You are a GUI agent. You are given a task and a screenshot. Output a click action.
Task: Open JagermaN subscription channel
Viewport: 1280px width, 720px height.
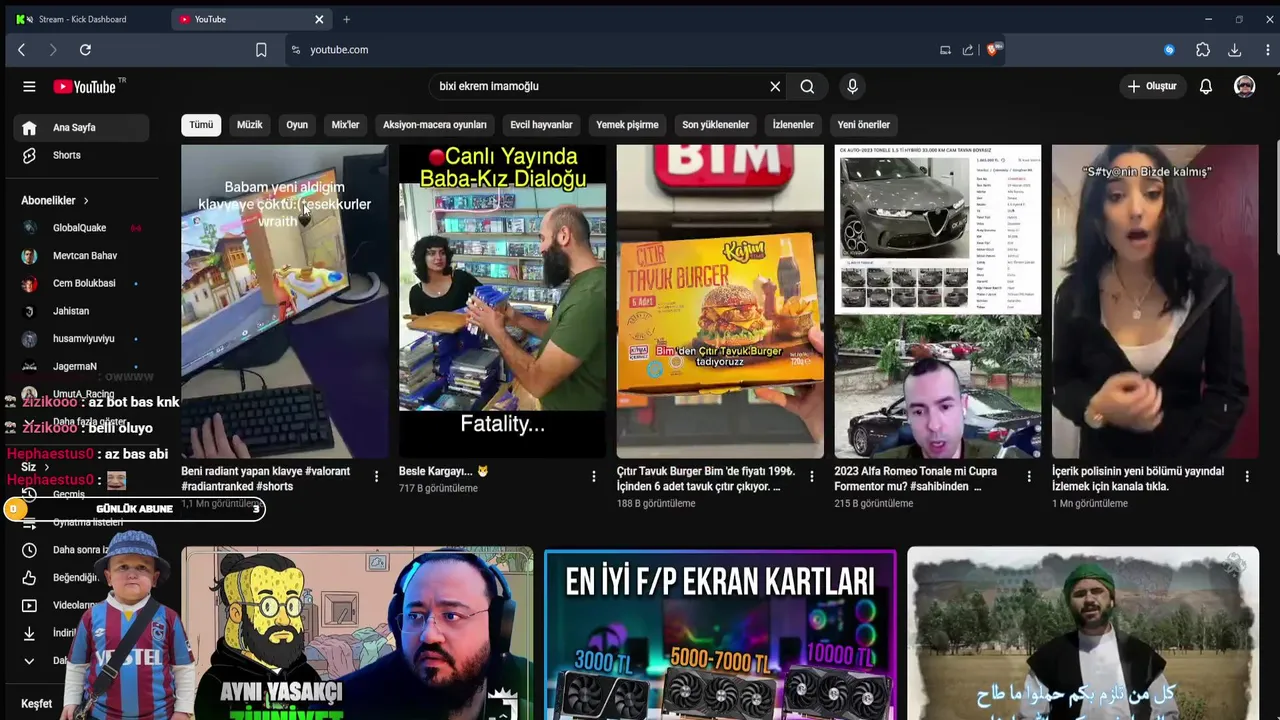82,367
